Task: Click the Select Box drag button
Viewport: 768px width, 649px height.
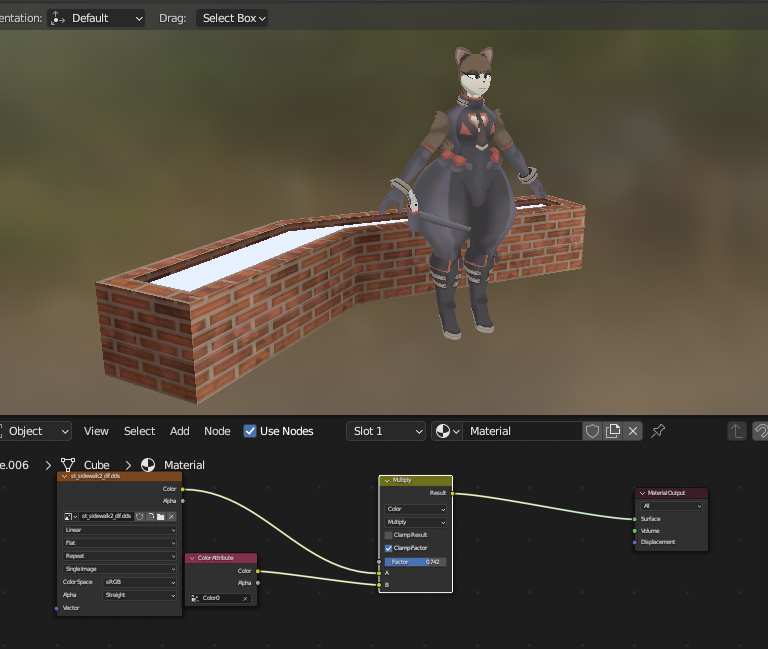Action: click(234, 18)
